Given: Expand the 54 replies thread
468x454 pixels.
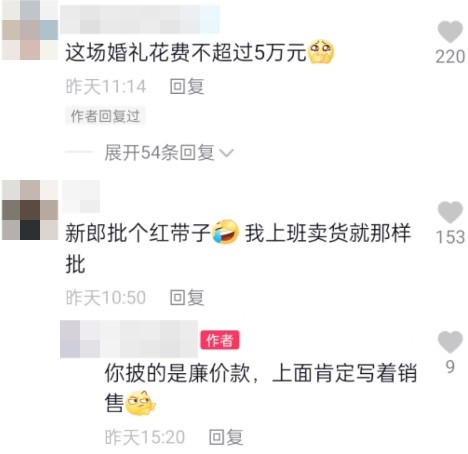Looking at the screenshot, I should pyautogui.click(x=159, y=153).
